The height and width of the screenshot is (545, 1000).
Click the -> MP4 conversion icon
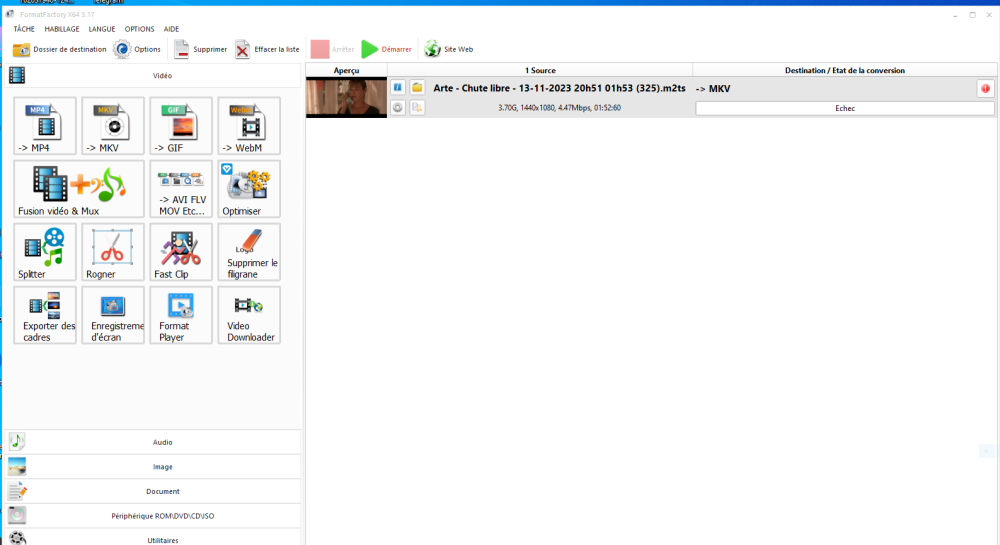tap(45, 126)
